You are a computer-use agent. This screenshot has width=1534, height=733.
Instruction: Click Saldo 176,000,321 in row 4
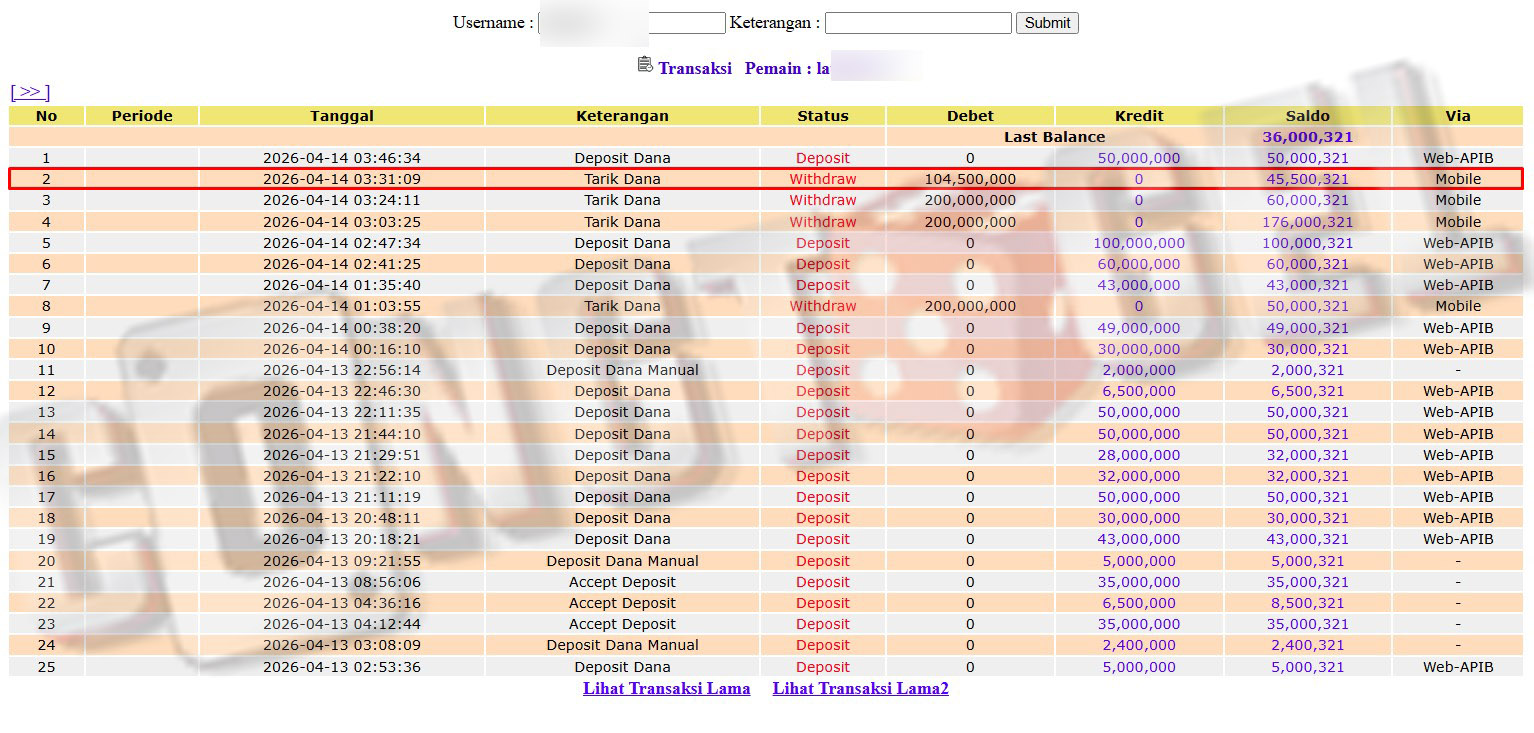(x=1307, y=222)
